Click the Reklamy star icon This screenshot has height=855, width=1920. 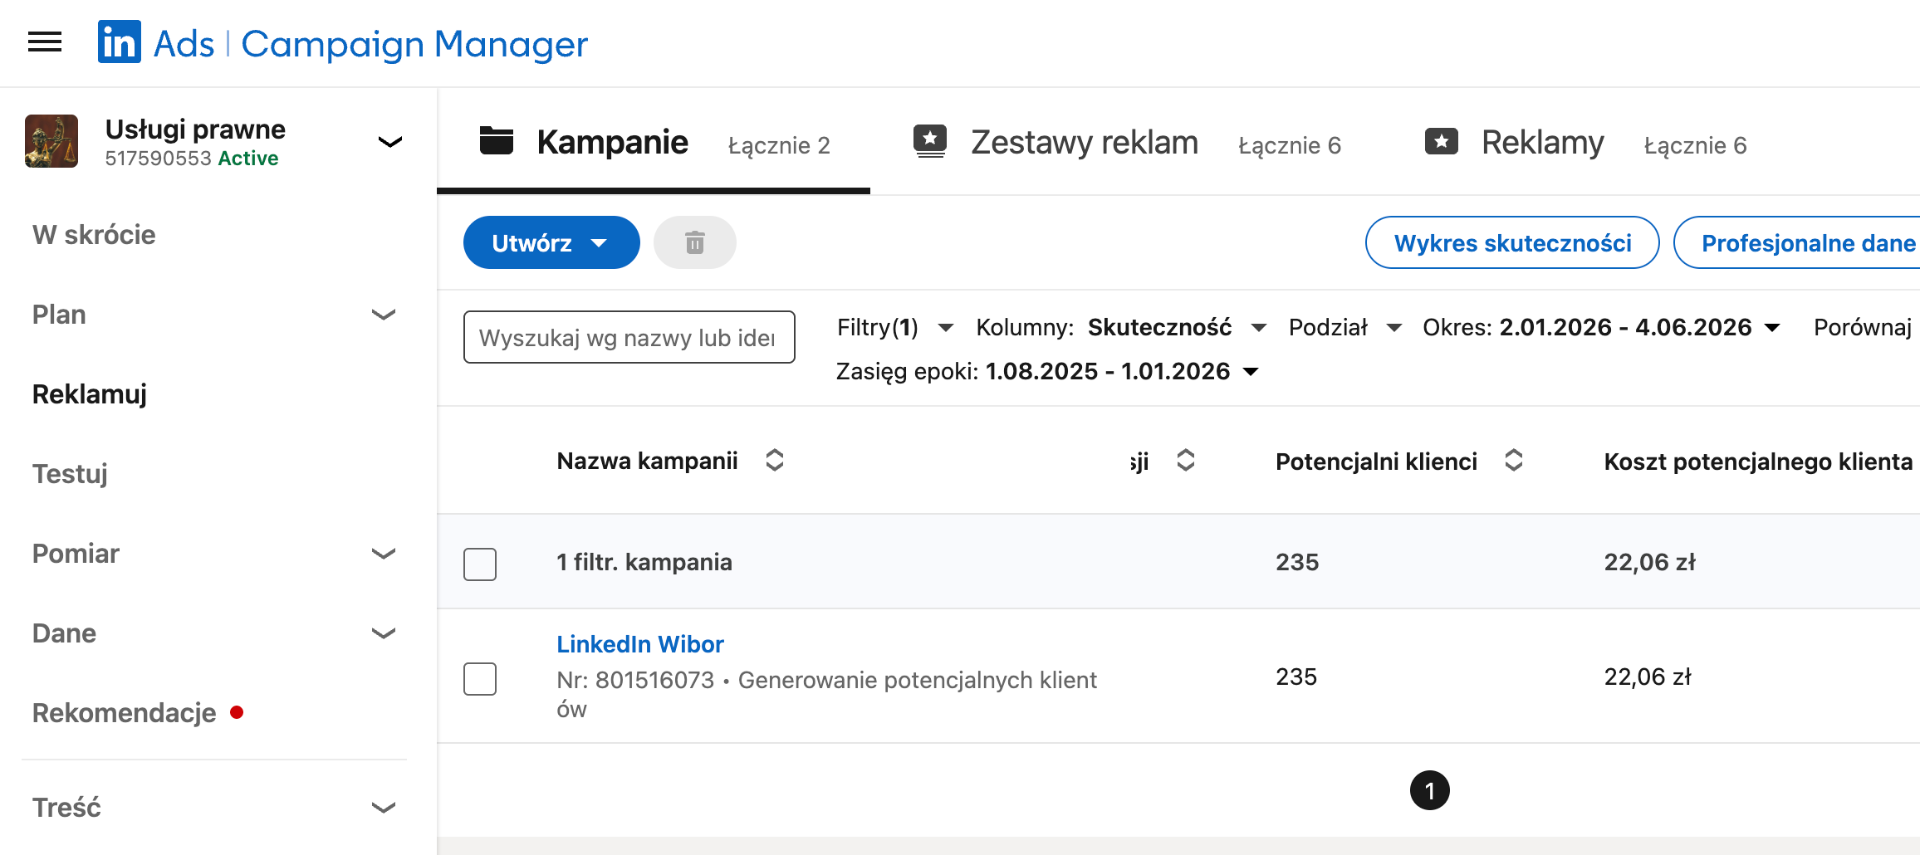point(1441,141)
